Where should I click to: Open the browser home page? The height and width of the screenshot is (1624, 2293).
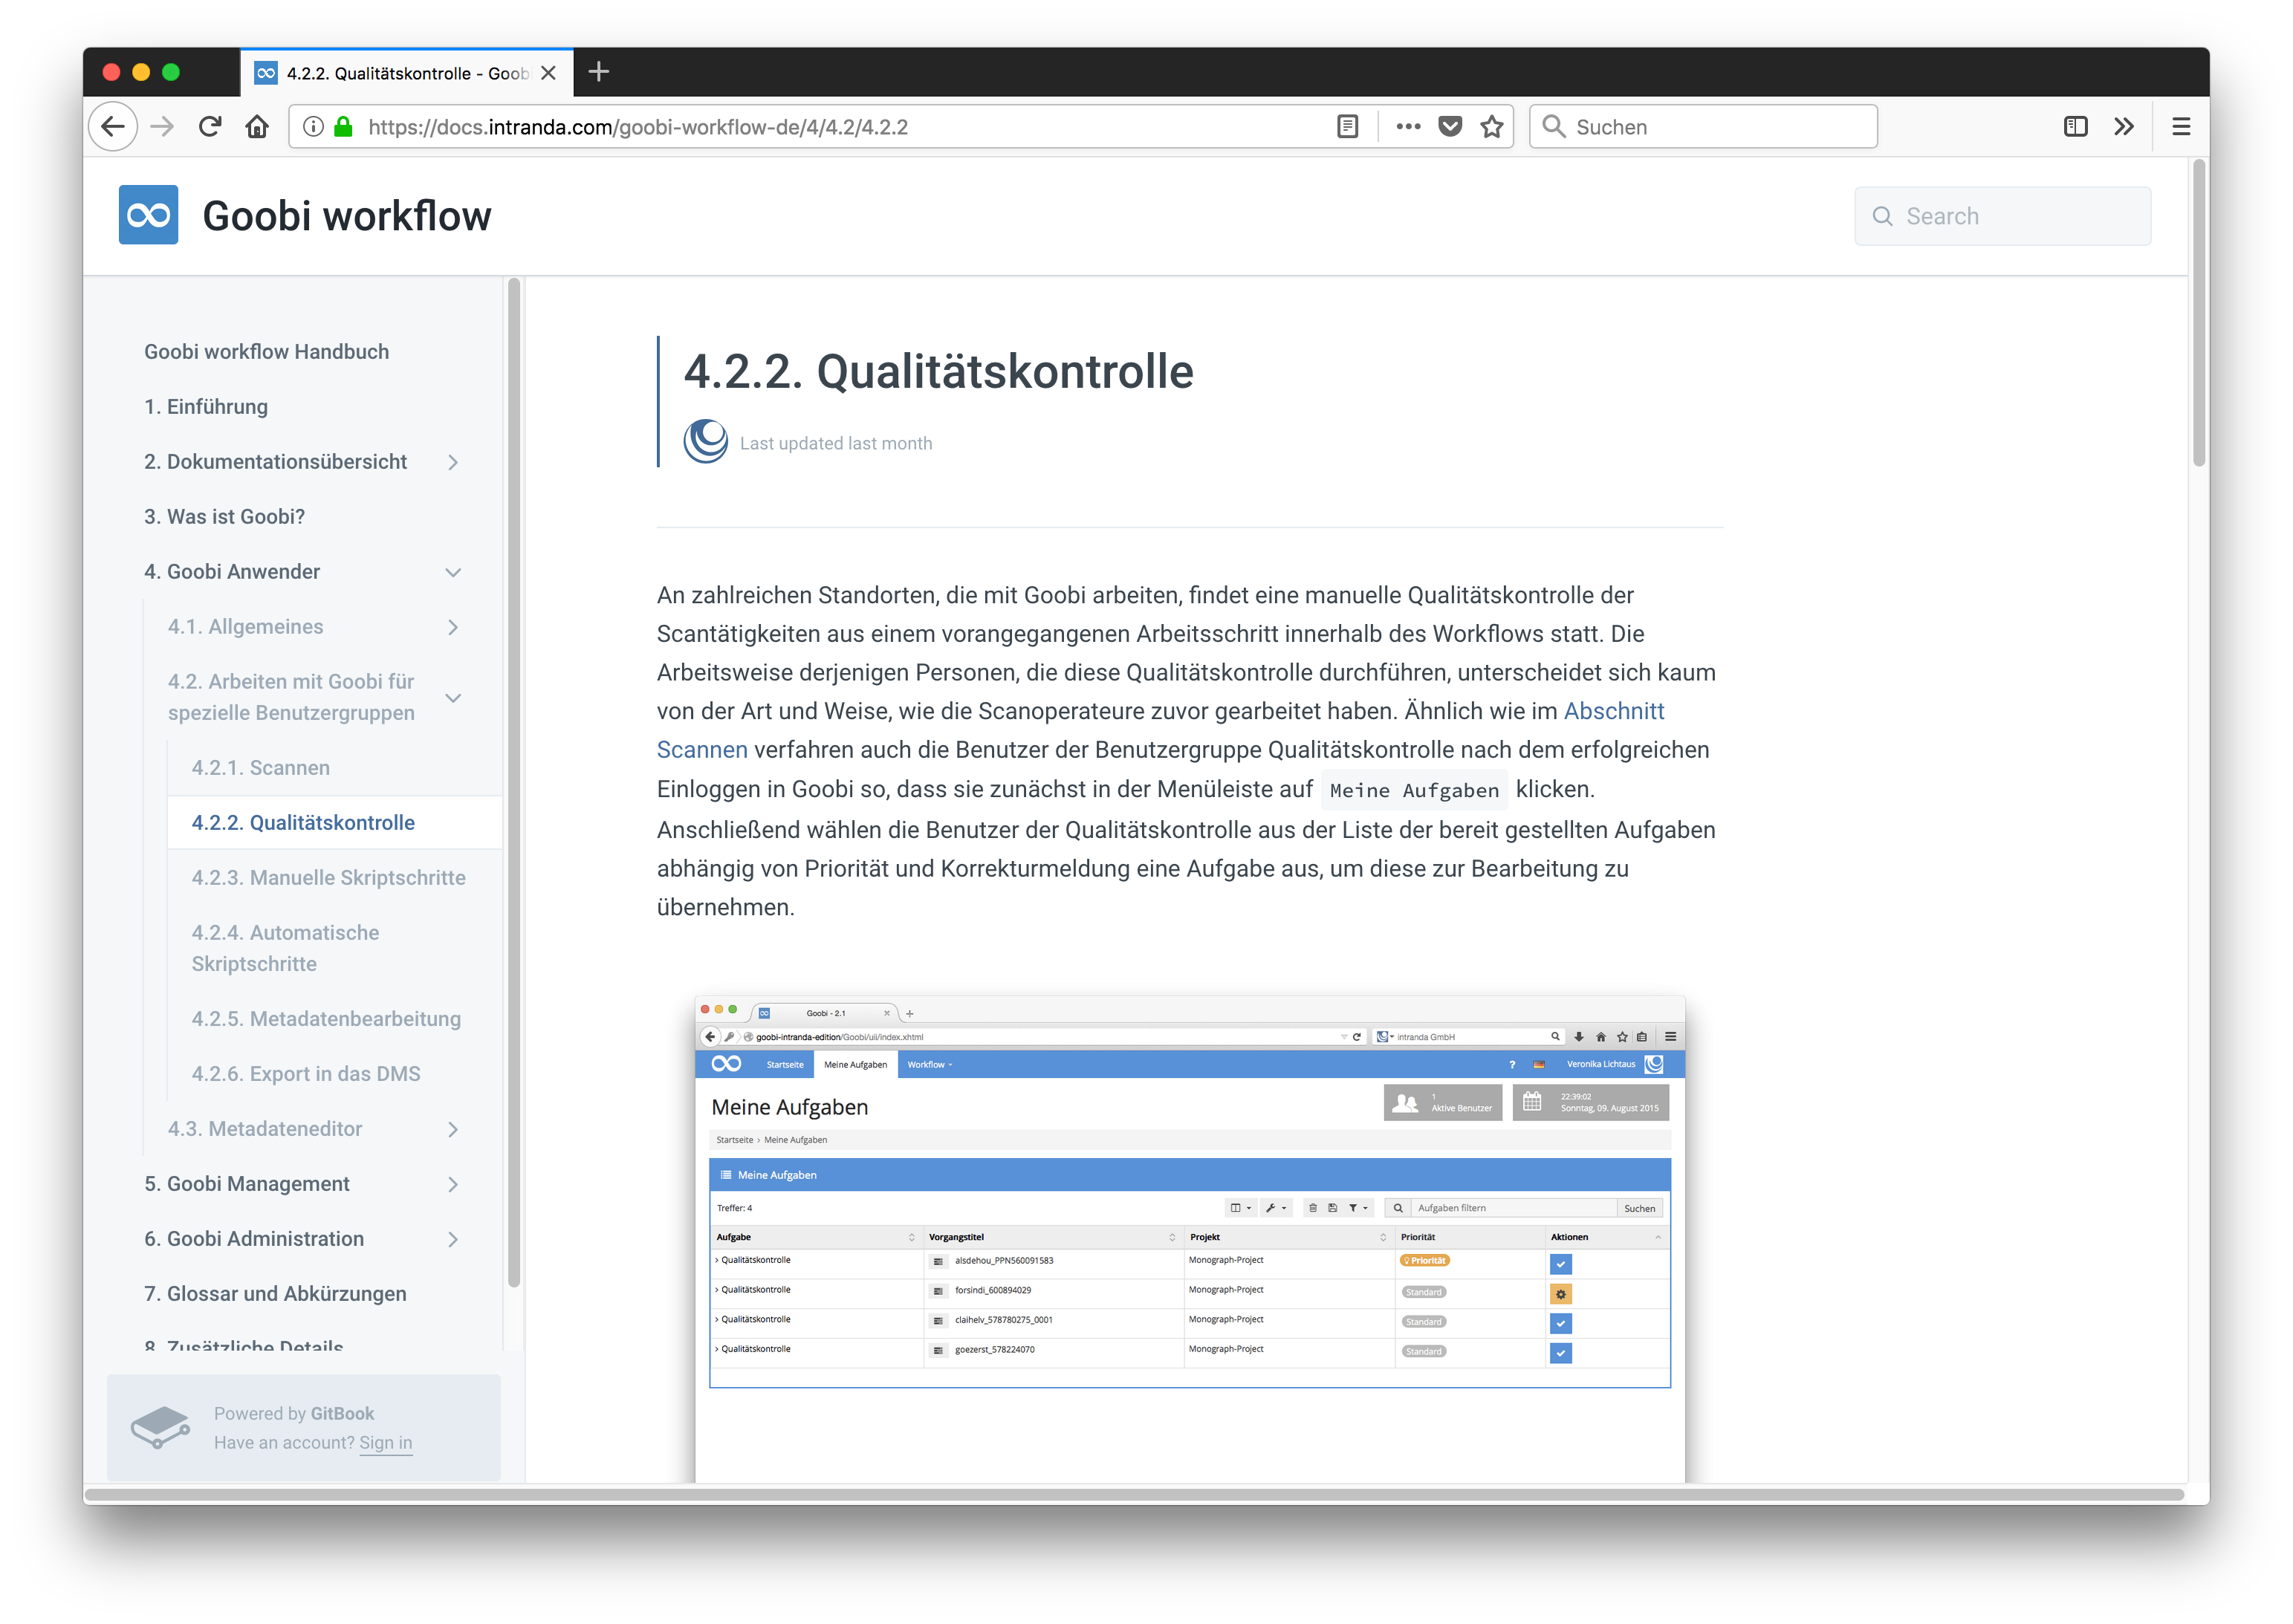coord(257,127)
